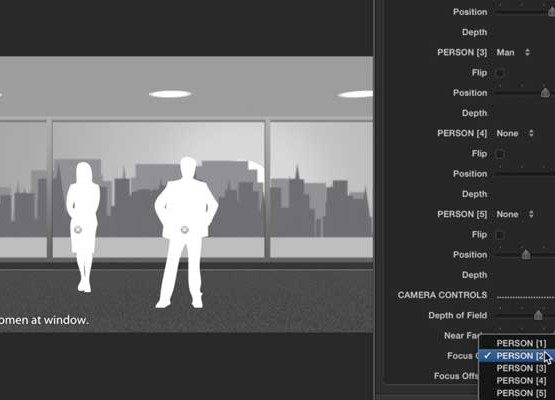Image resolution: width=555 pixels, height=400 pixels.
Task: Toggle the Flip checkbox under PERSON [3]
Action: (x=500, y=73)
